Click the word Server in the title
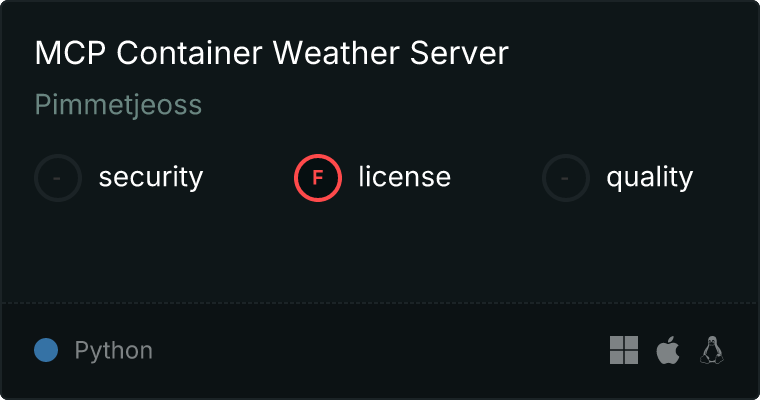Viewport: 760px width, 400px height. point(459,52)
